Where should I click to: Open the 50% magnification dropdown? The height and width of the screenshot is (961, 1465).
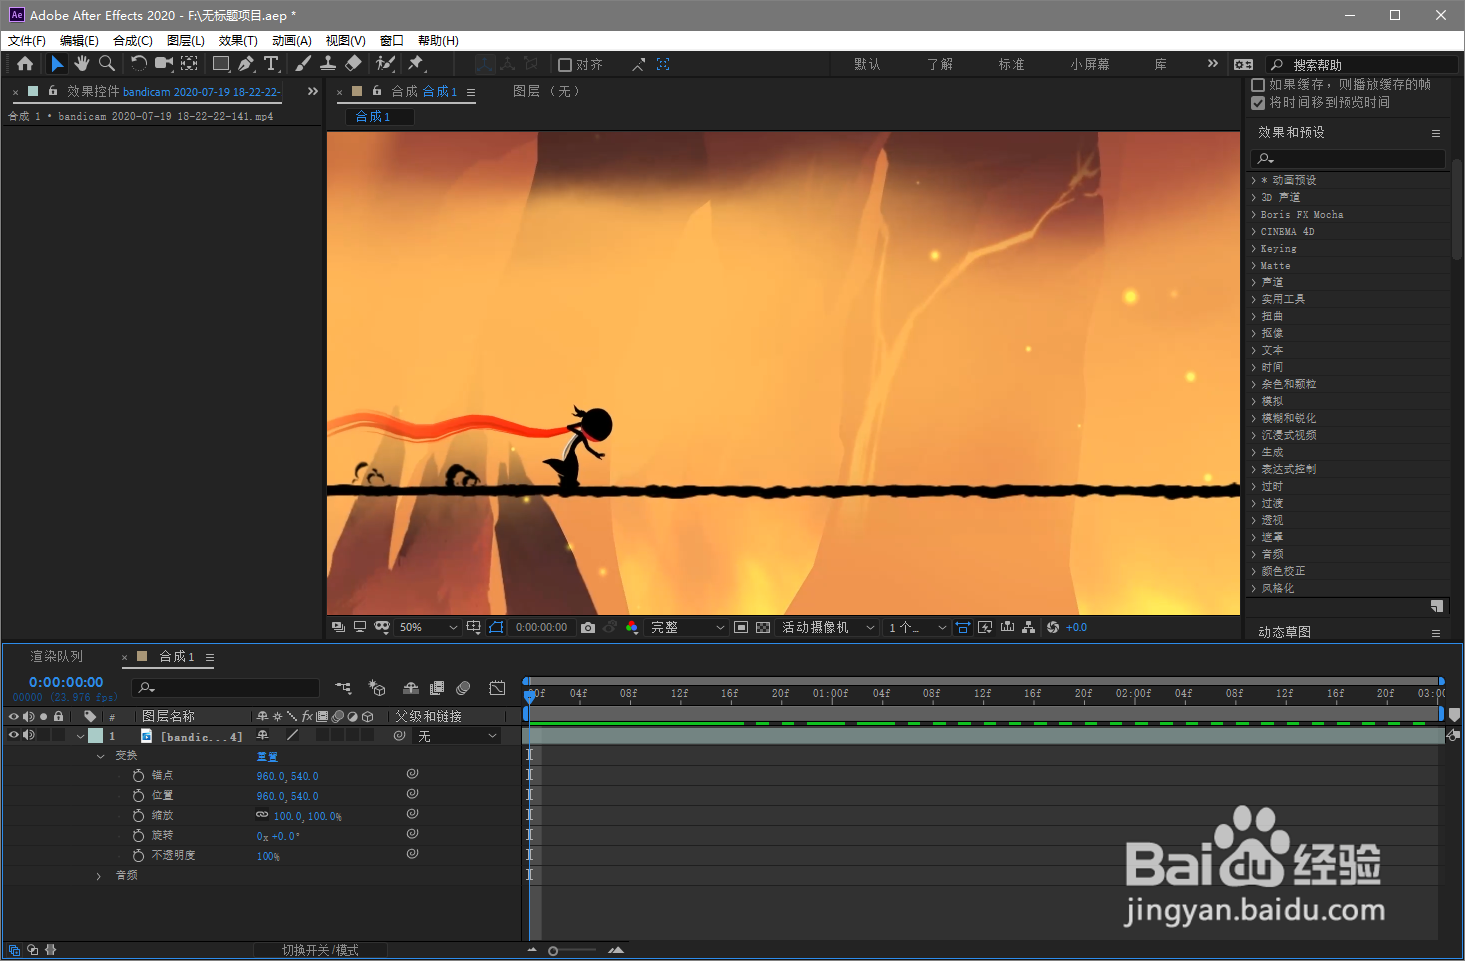(x=428, y=627)
